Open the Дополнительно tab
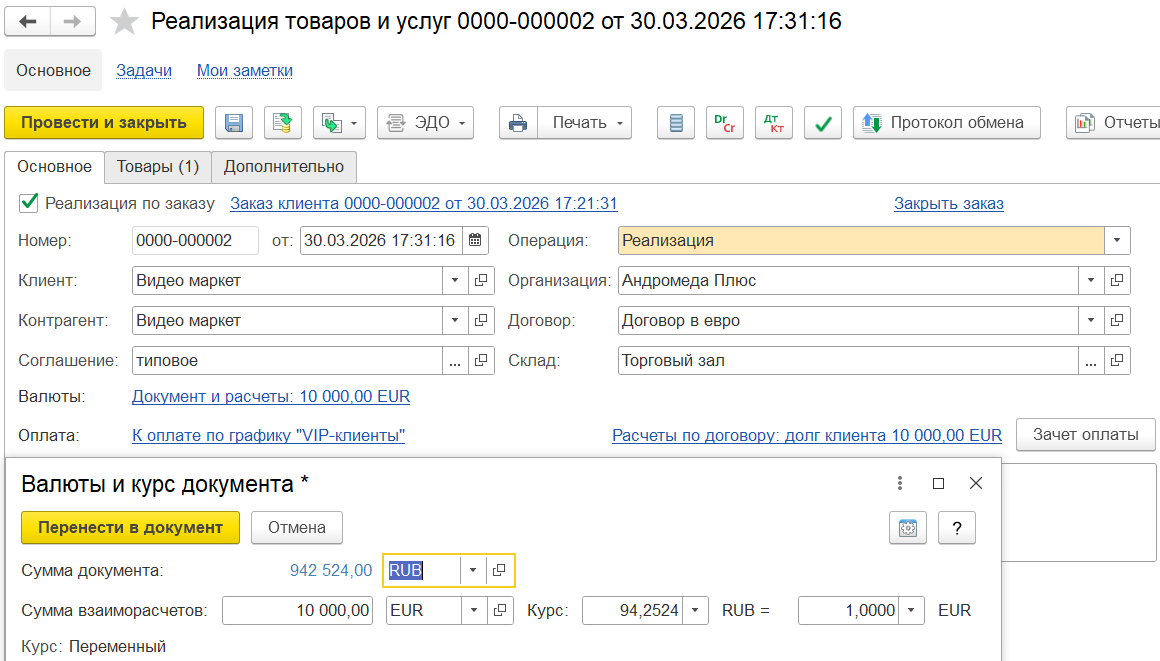 coord(284,167)
